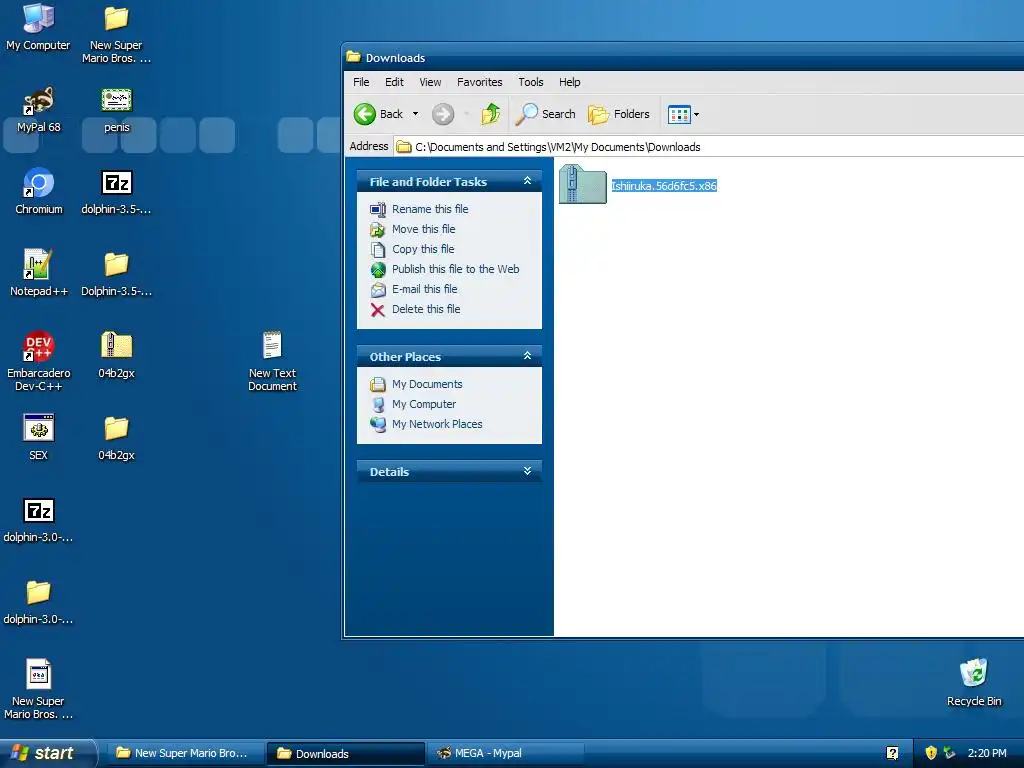Viewport: 1024px width, 768px height.
Task: Toggle the Folders pane button
Action: (x=618, y=114)
